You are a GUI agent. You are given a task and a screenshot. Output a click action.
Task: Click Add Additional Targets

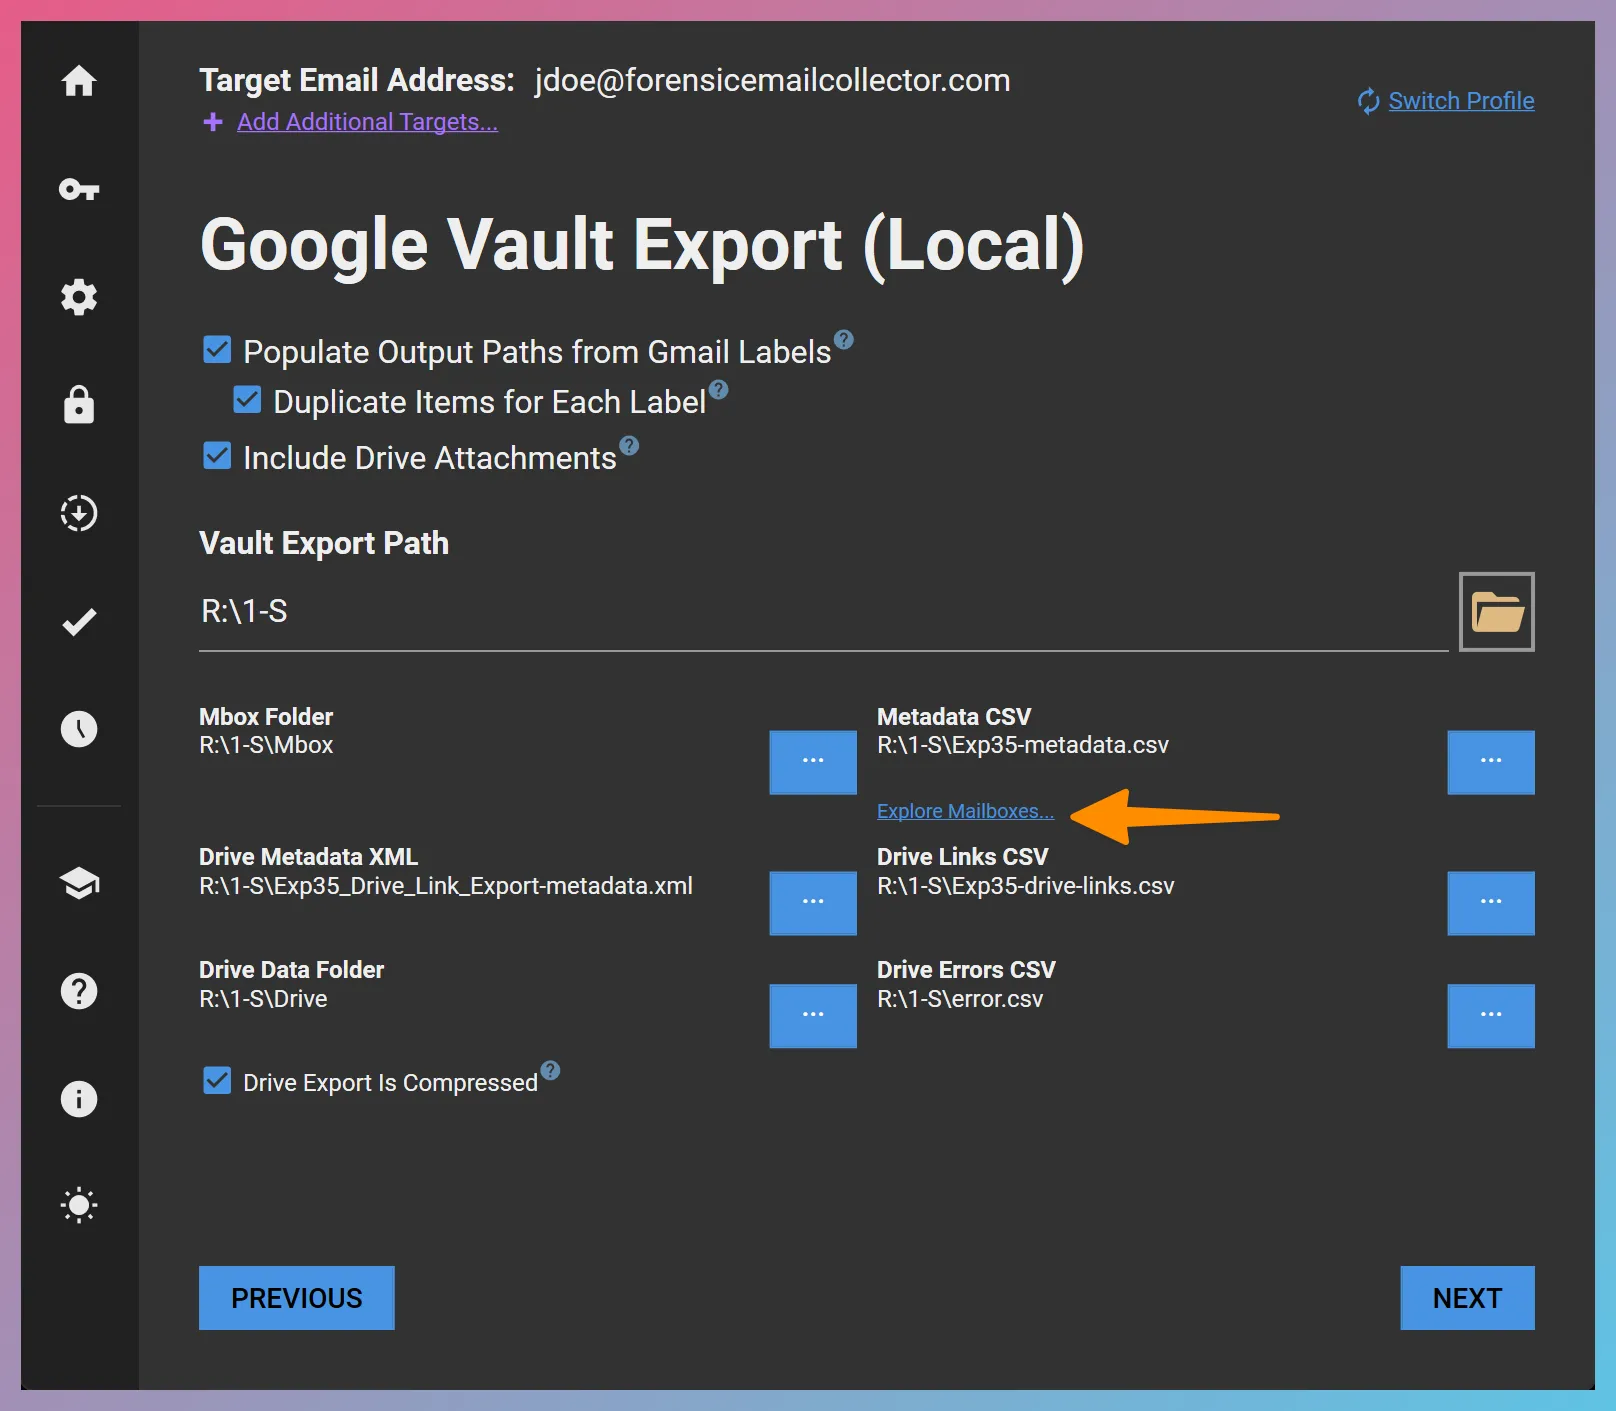pyautogui.click(x=366, y=122)
